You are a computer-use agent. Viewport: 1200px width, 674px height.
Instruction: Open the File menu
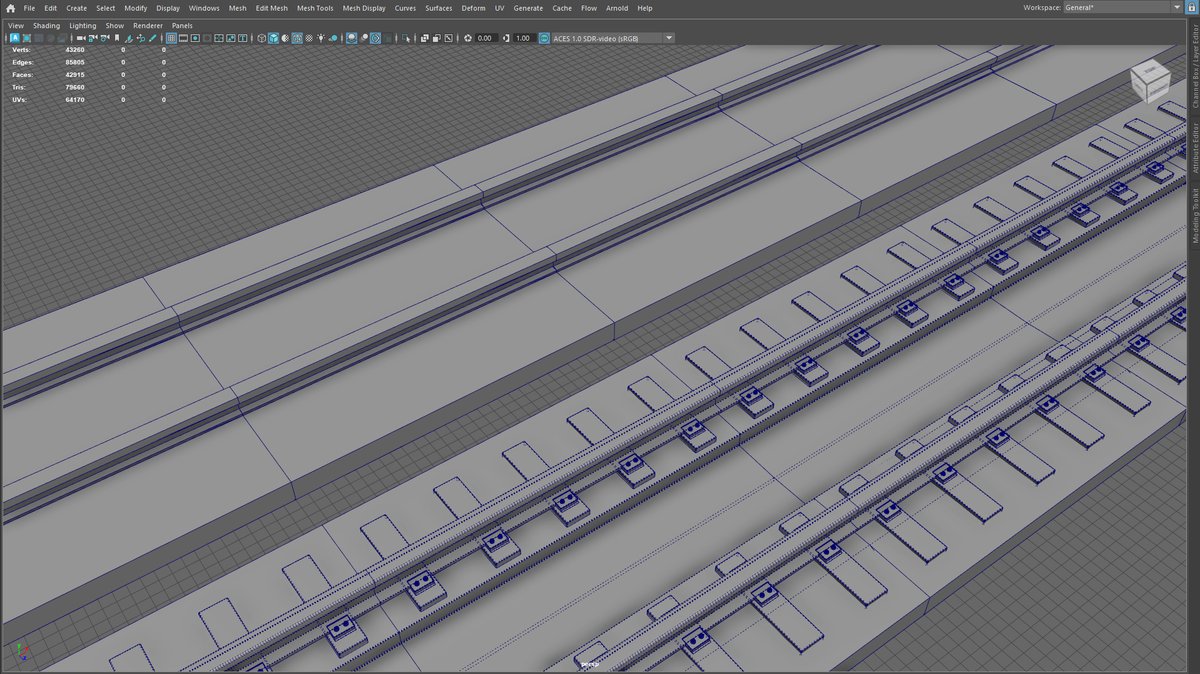29,8
